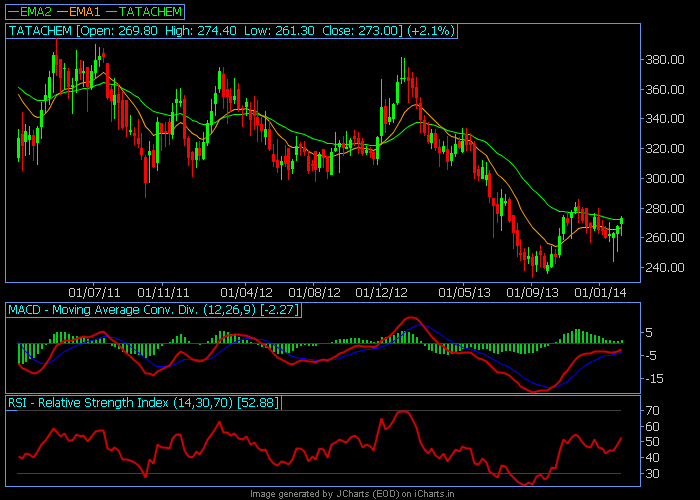Click the 260.00 price axis label
The height and width of the screenshot is (500, 700).
coord(665,238)
